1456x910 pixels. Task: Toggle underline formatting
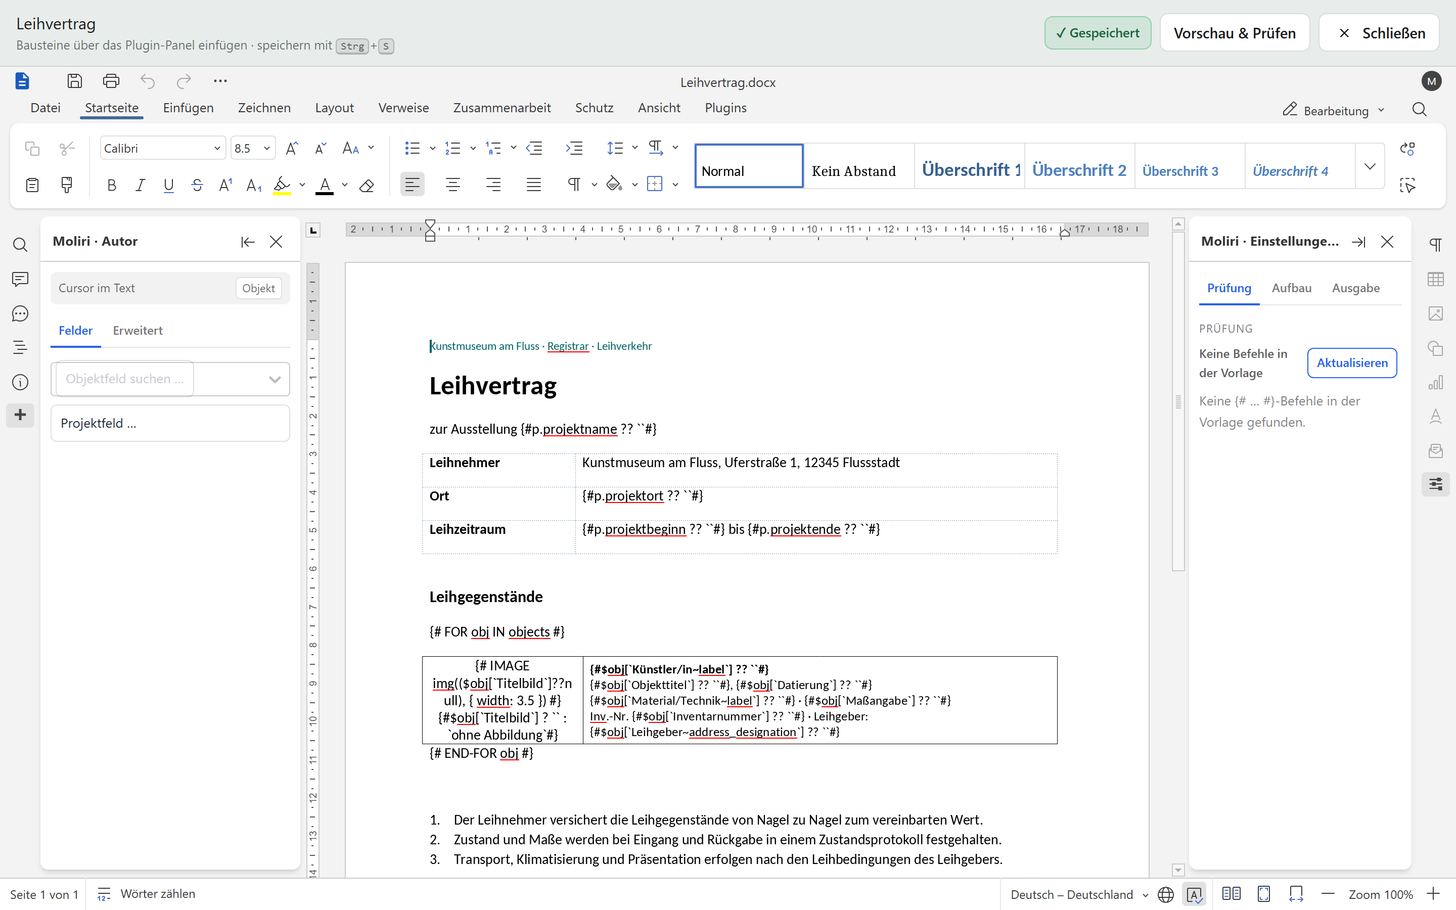click(168, 185)
